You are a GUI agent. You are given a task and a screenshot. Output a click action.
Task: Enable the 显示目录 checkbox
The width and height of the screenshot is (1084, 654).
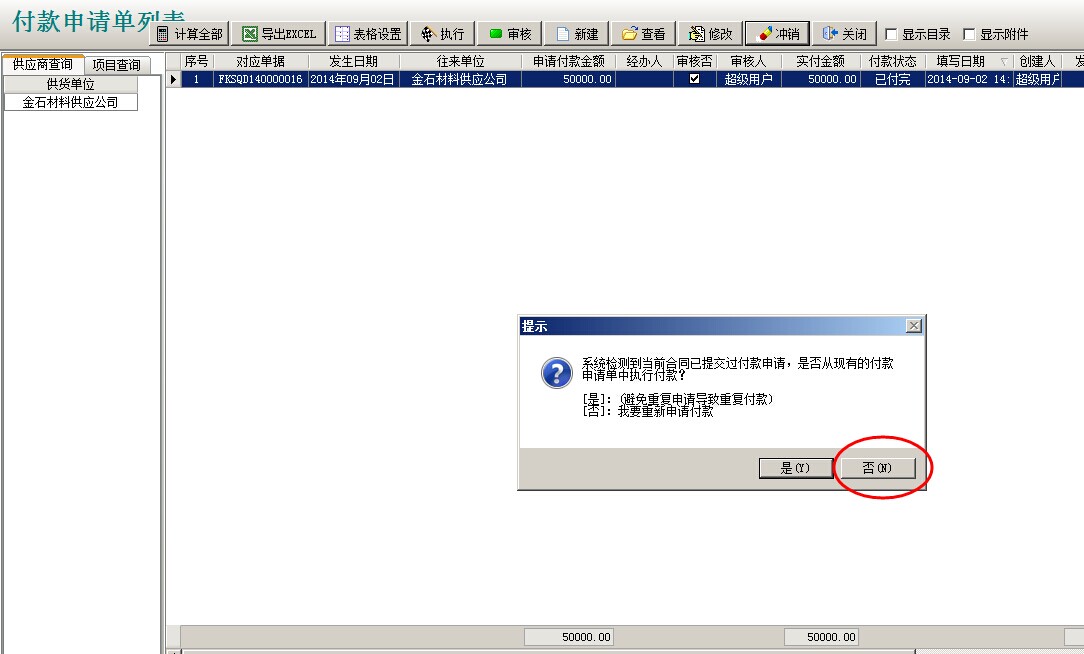(x=892, y=35)
